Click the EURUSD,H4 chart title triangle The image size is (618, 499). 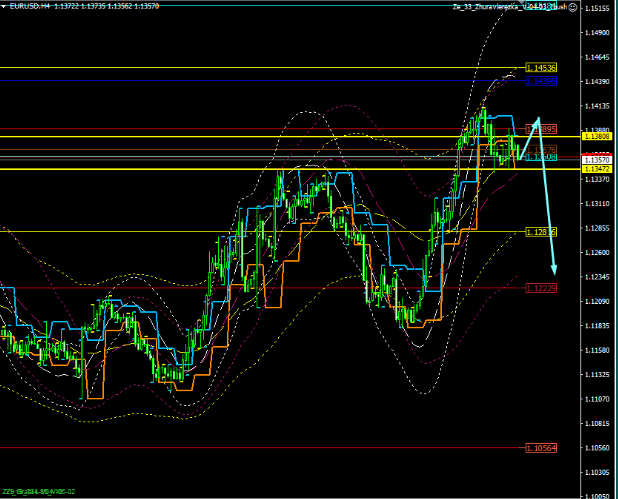[5, 7]
